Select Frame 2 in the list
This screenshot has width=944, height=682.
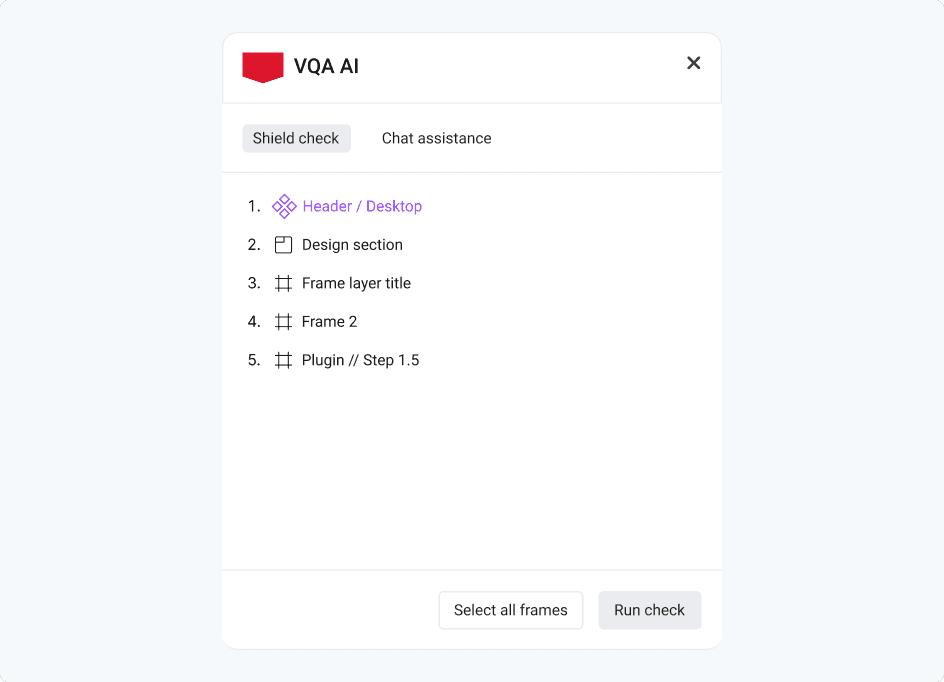click(329, 322)
